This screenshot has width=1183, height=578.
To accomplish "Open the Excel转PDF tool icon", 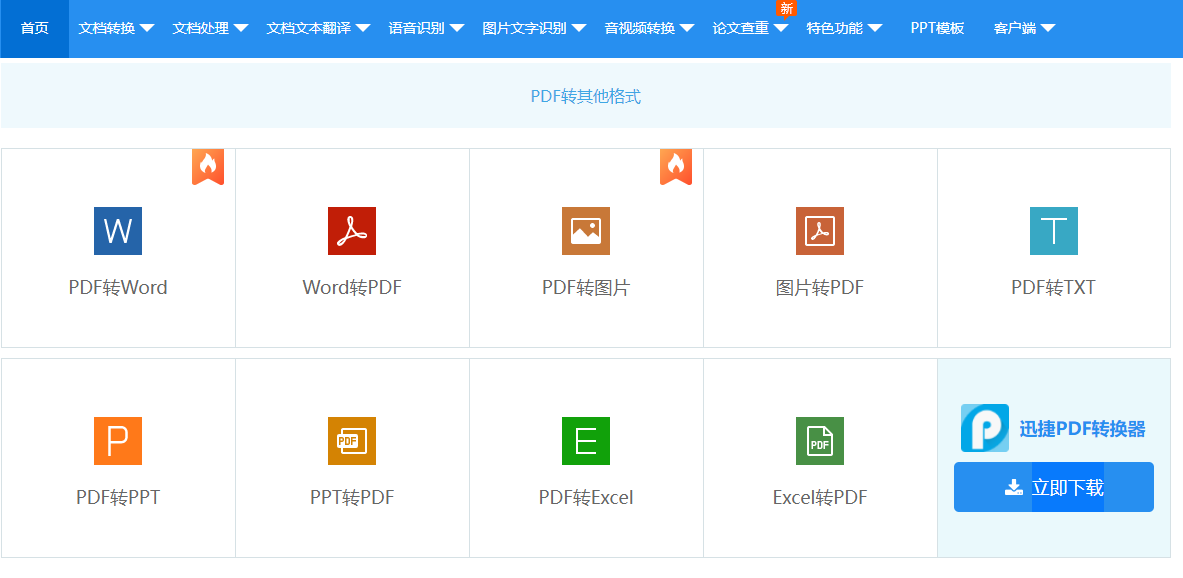I will [x=819, y=441].
